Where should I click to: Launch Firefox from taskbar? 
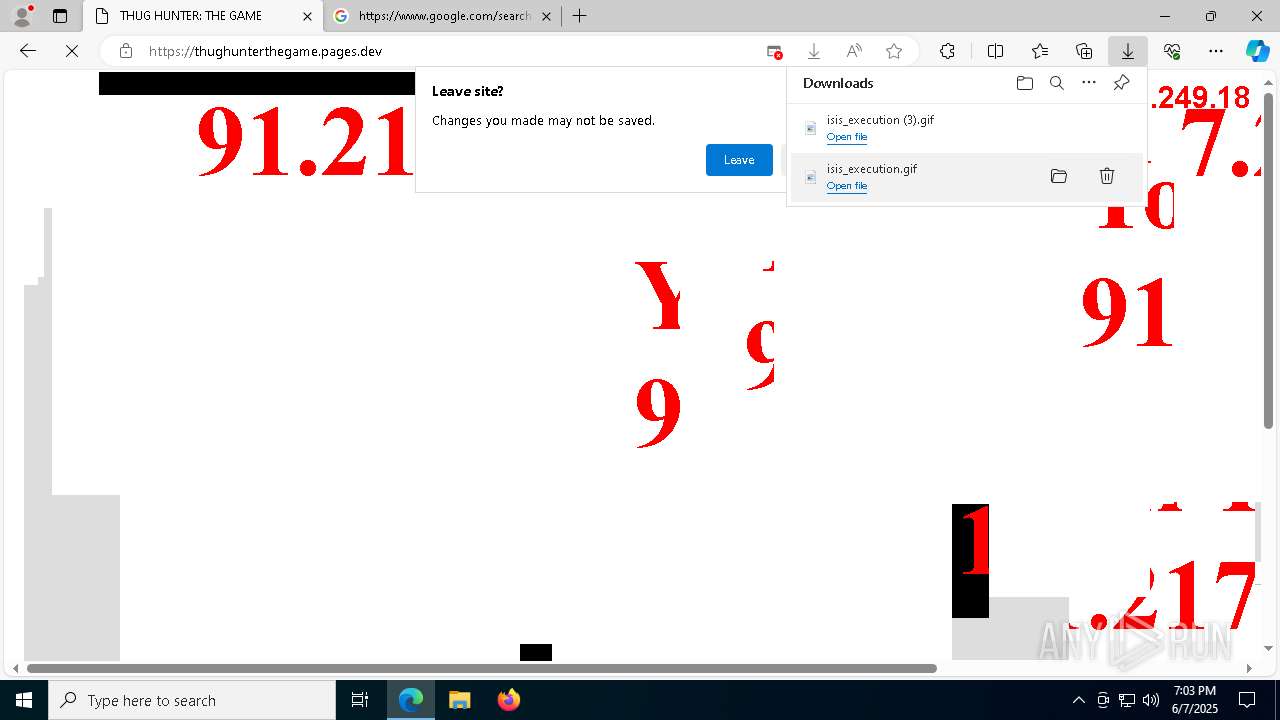coord(508,700)
